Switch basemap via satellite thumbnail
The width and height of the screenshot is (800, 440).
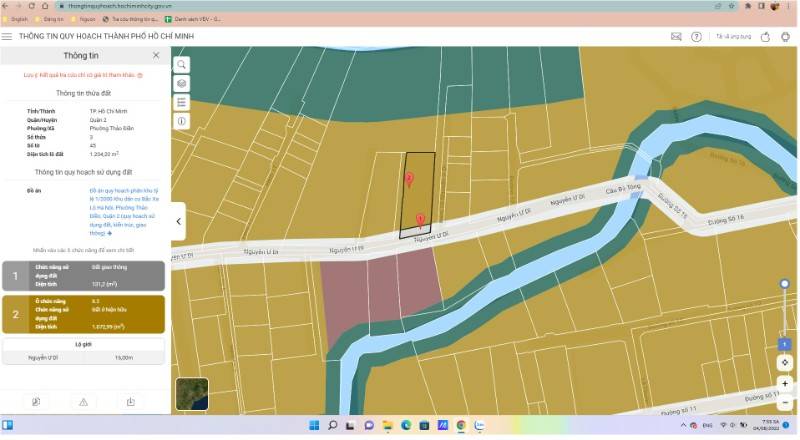click(x=192, y=394)
